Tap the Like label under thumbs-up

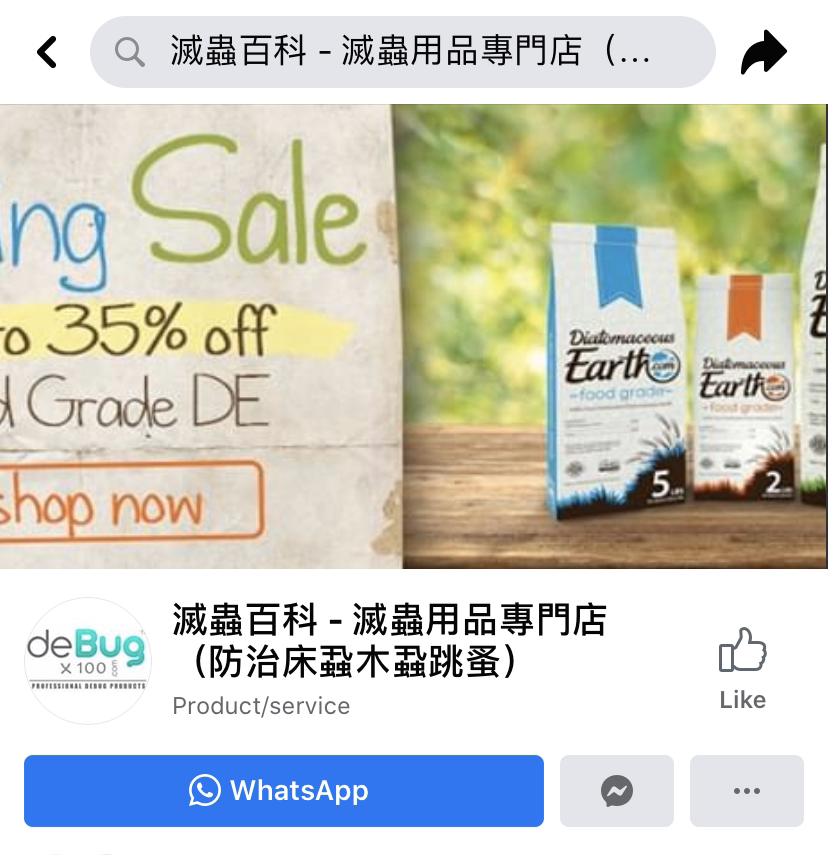(742, 700)
